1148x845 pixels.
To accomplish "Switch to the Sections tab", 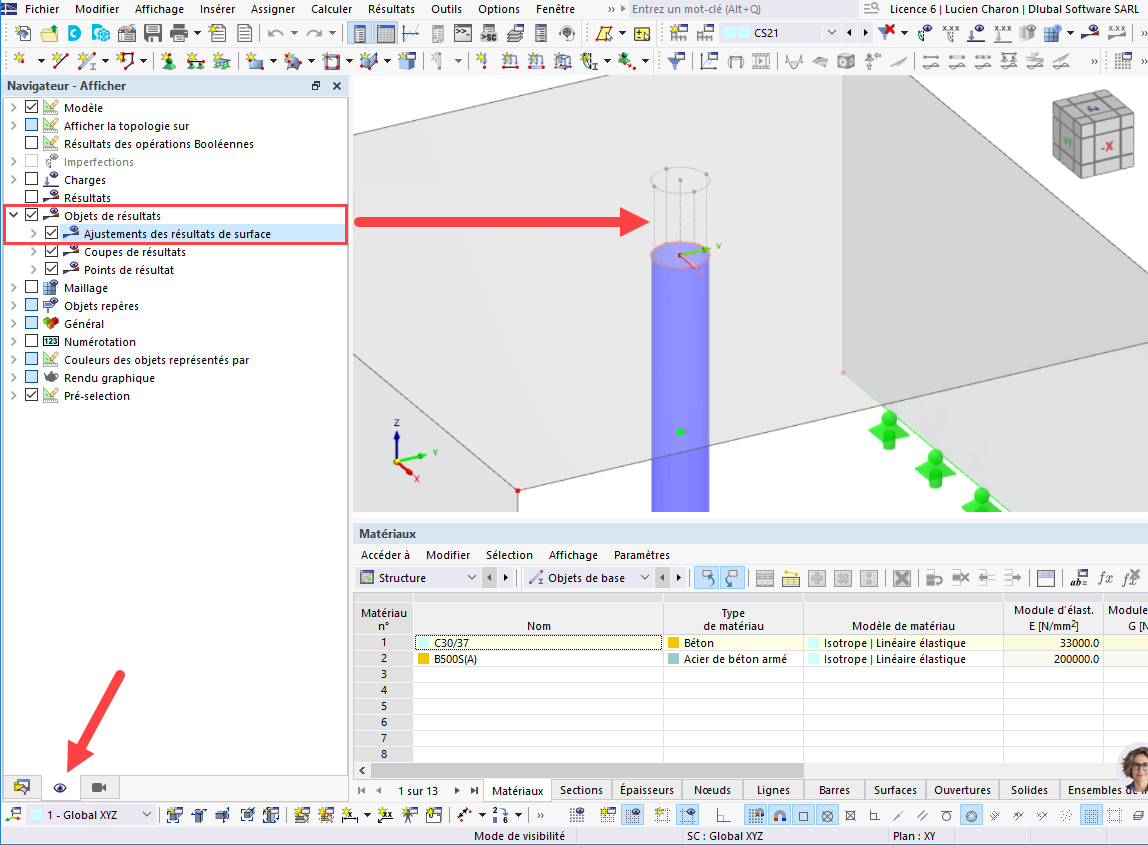I will click(581, 790).
